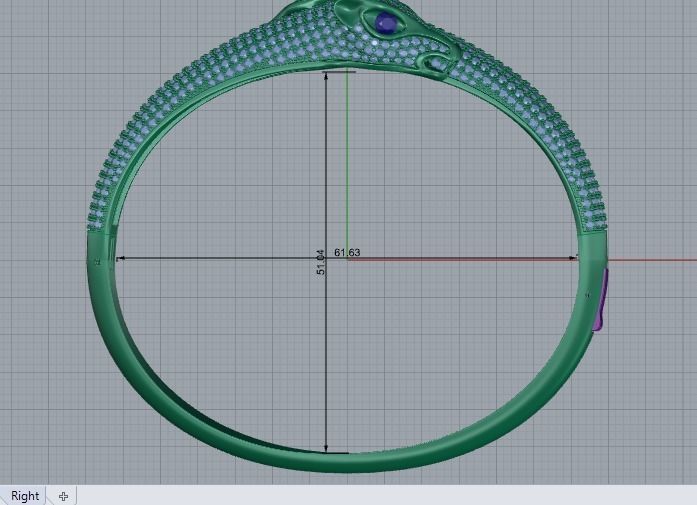Viewport: 697px width, 505px height.
Task: Select the purple clasp piece on bangle
Action: [601, 300]
